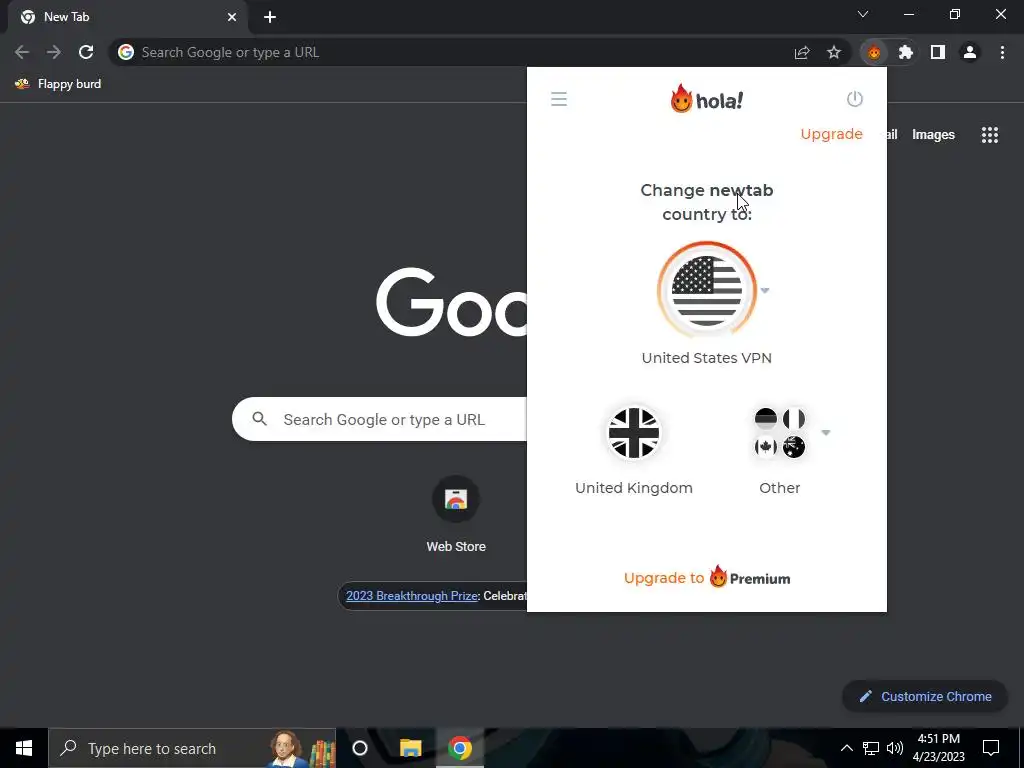
Task: Open Cortana circle icon on taskbar
Action: 360,748
